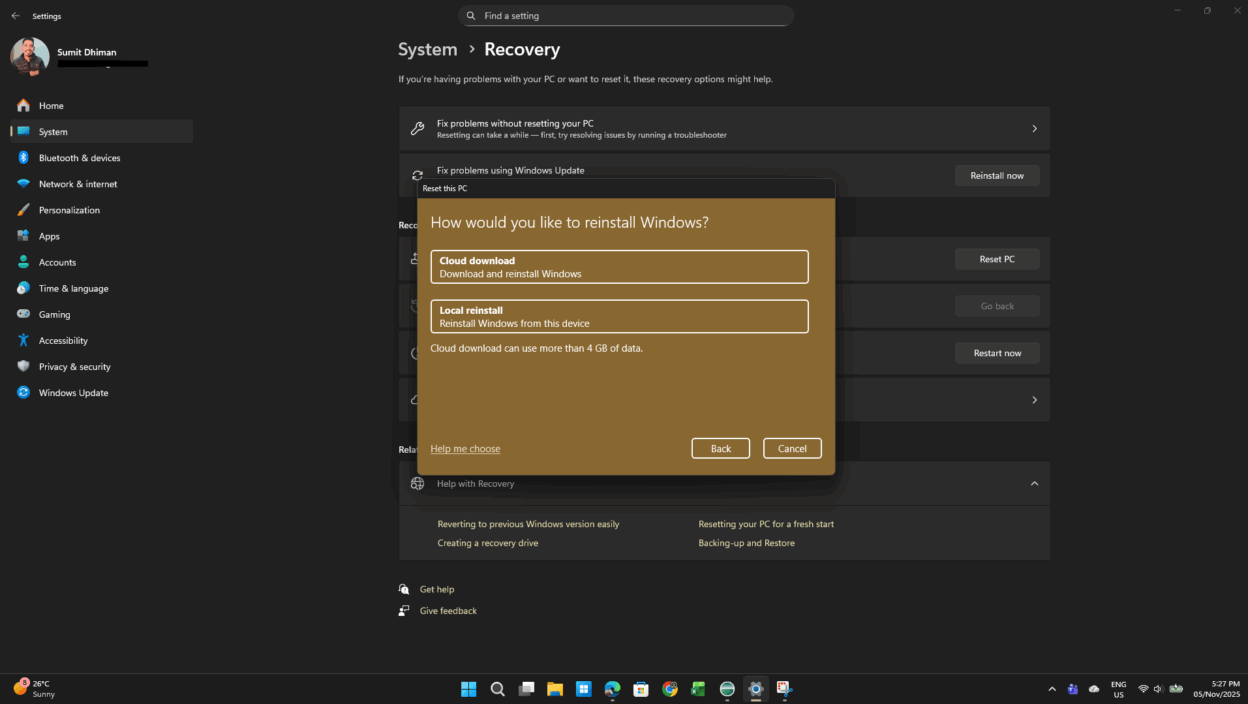The width and height of the screenshot is (1248, 704).
Task: Click the sync icon beside Fix problems using Windows Update
Action: click(417, 175)
